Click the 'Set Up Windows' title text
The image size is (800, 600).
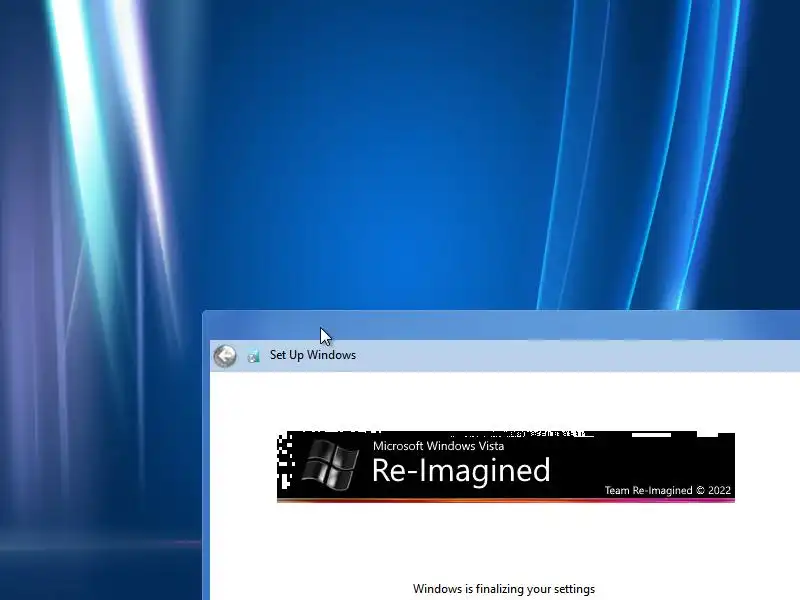pos(313,355)
